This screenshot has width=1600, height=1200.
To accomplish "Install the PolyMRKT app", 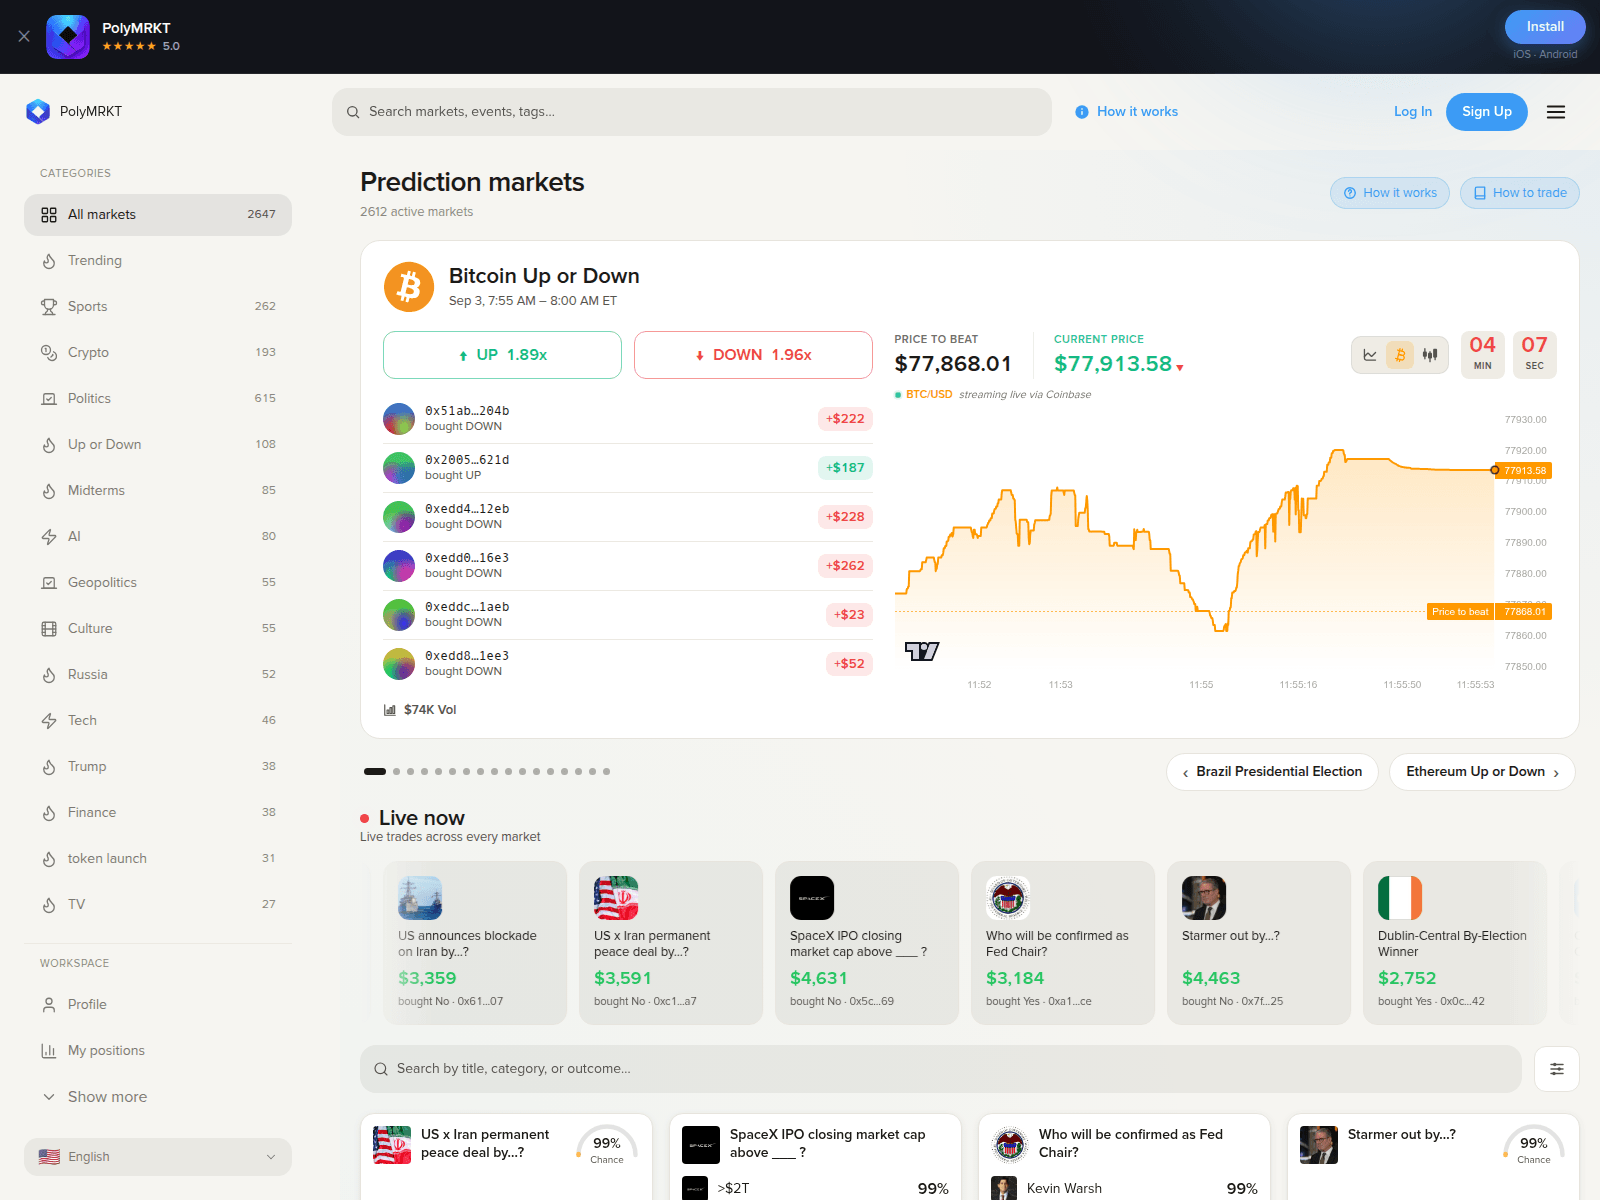I will (1545, 27).
